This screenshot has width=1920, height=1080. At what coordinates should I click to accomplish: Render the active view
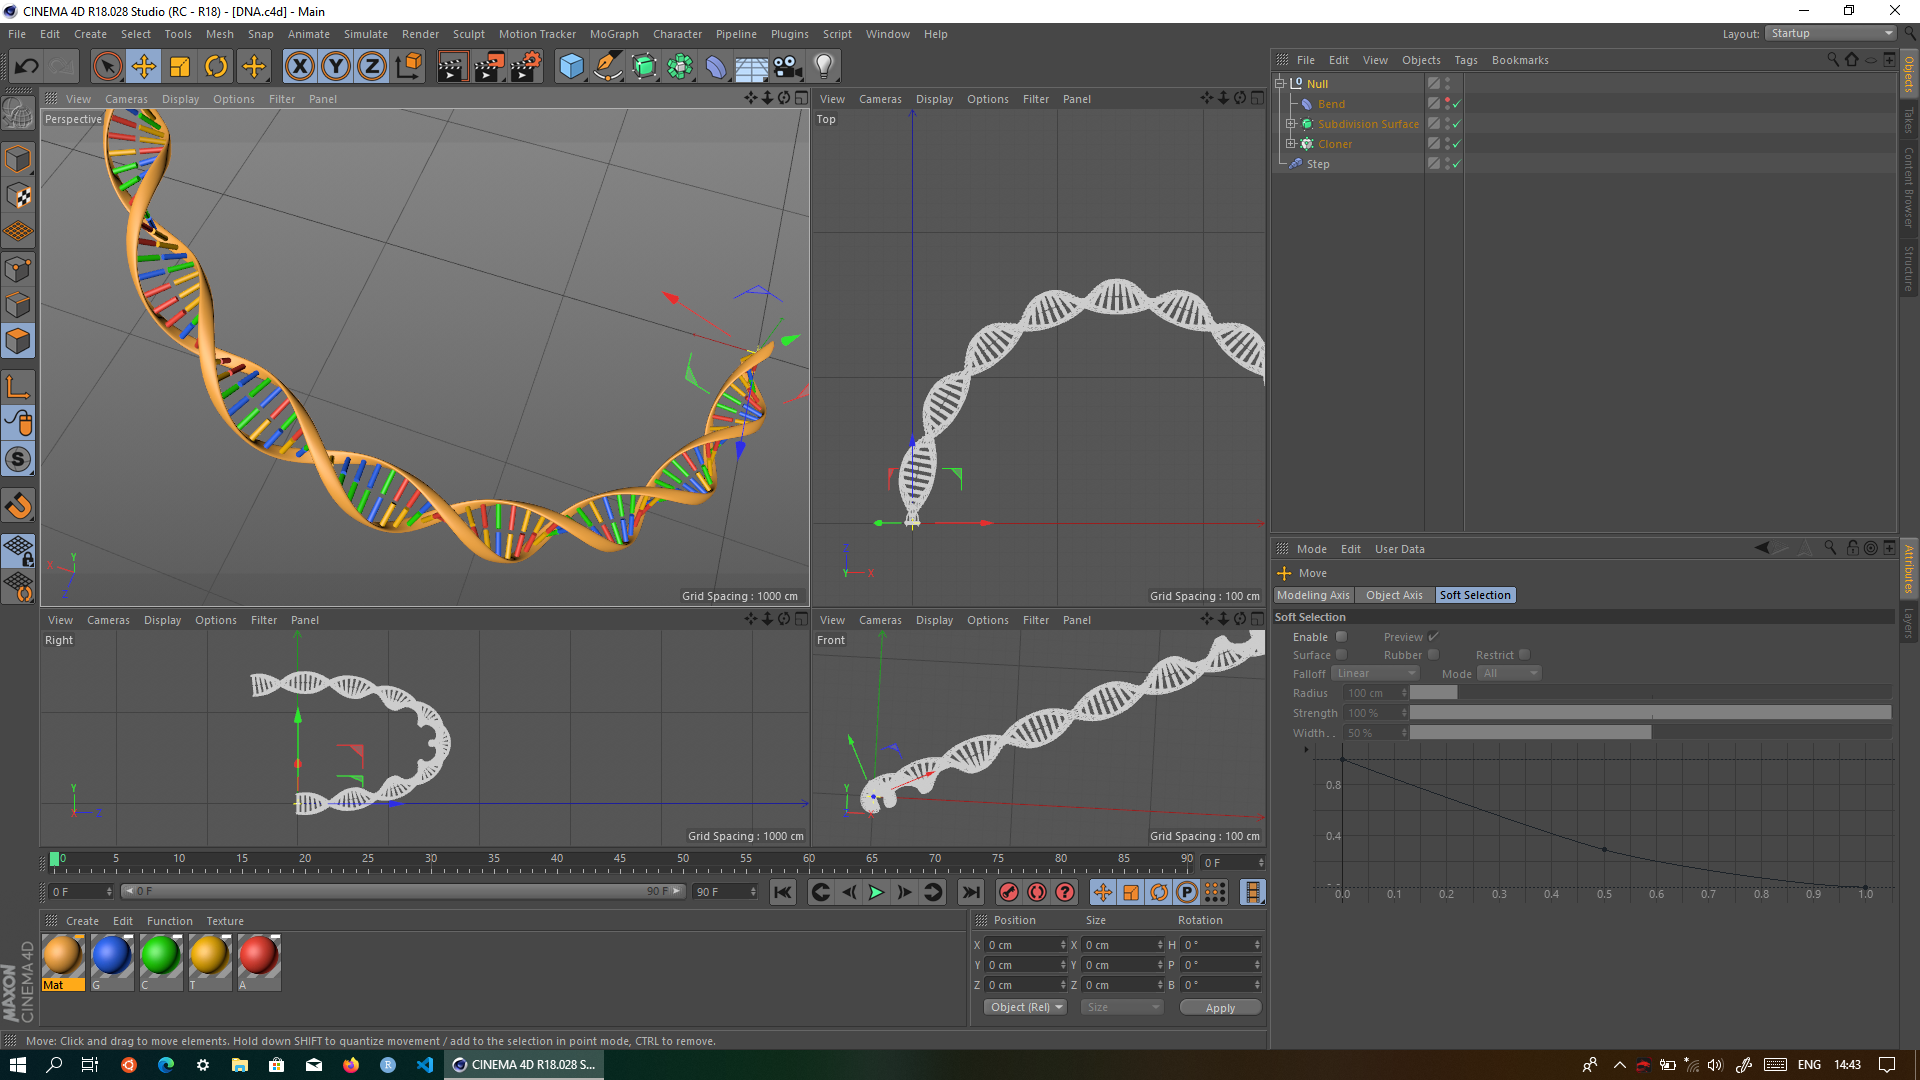[452, 67]
